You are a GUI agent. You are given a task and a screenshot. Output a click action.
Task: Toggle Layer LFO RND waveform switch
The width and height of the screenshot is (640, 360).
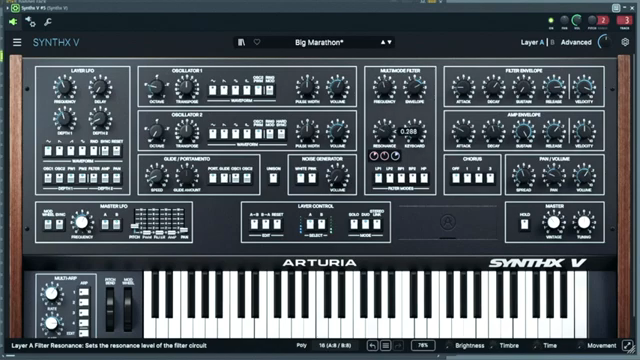tap(94, 151)
